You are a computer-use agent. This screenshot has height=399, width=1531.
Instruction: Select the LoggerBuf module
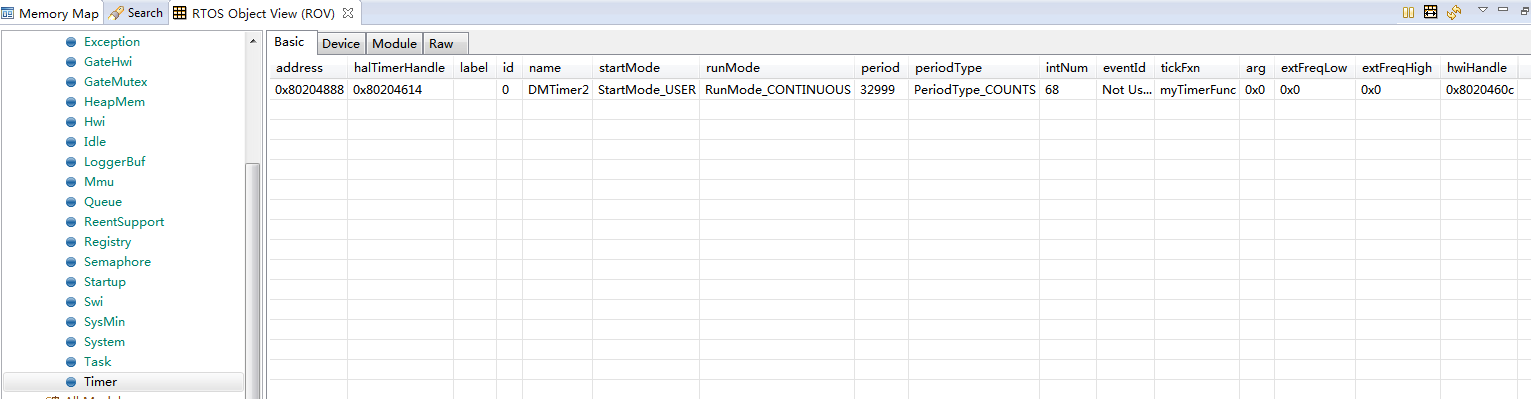115,162
